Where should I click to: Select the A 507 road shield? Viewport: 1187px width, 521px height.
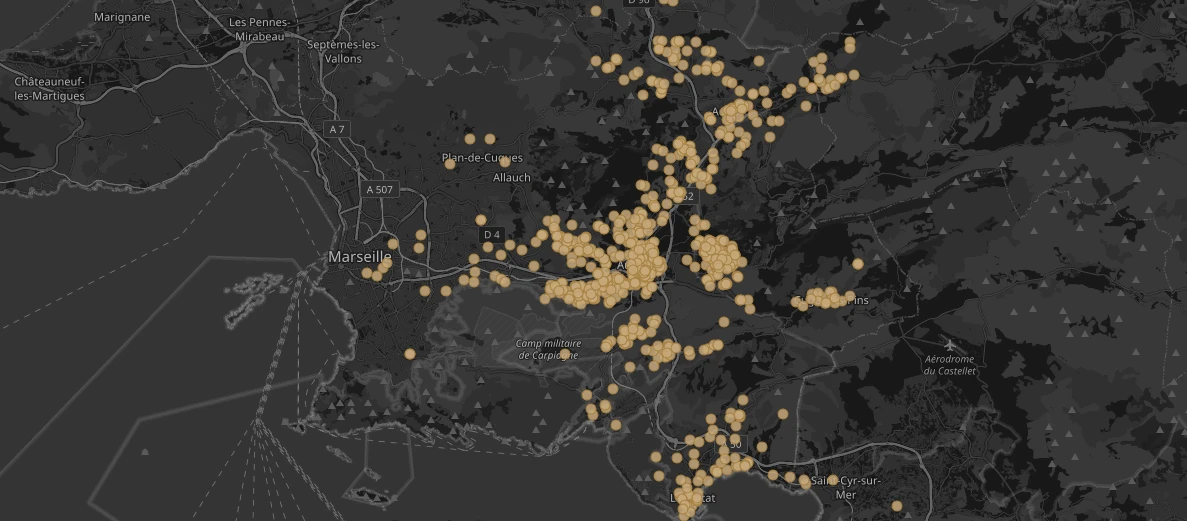click(379, 189)
